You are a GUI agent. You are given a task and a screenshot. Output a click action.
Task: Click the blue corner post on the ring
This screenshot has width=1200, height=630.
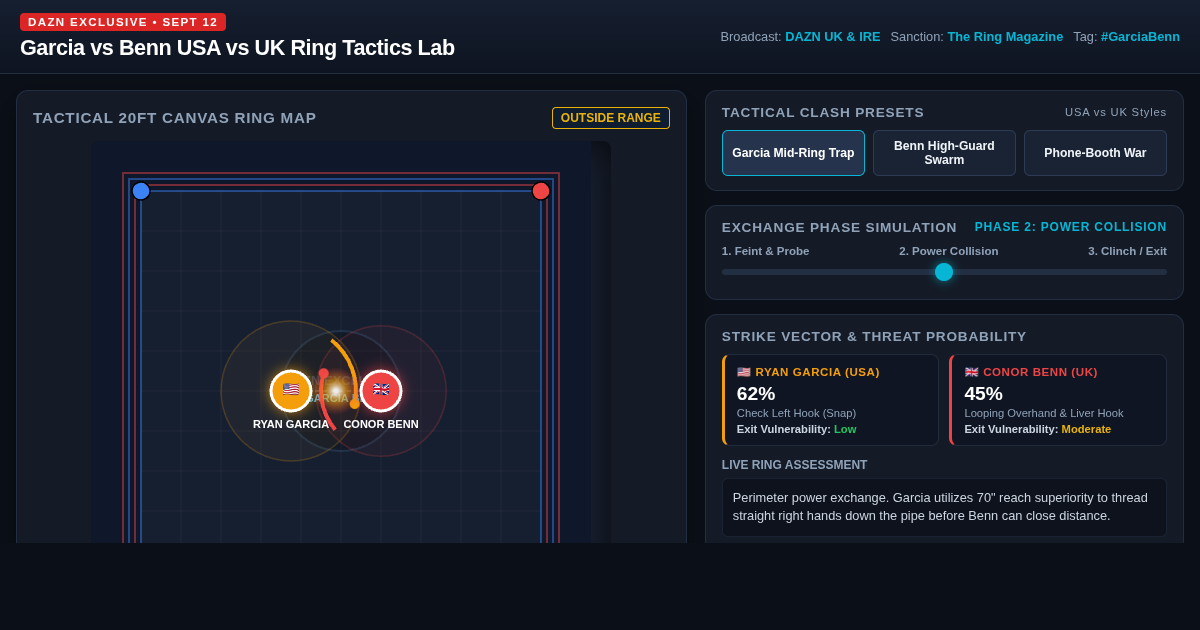[x=141, y=191]
